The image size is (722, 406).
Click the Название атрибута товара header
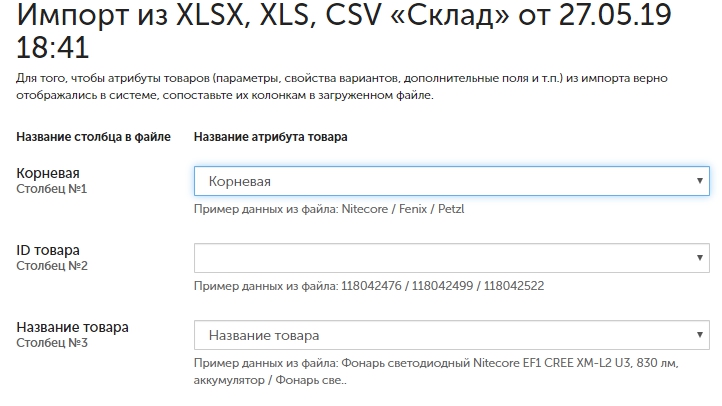click(x=270, y=137)
